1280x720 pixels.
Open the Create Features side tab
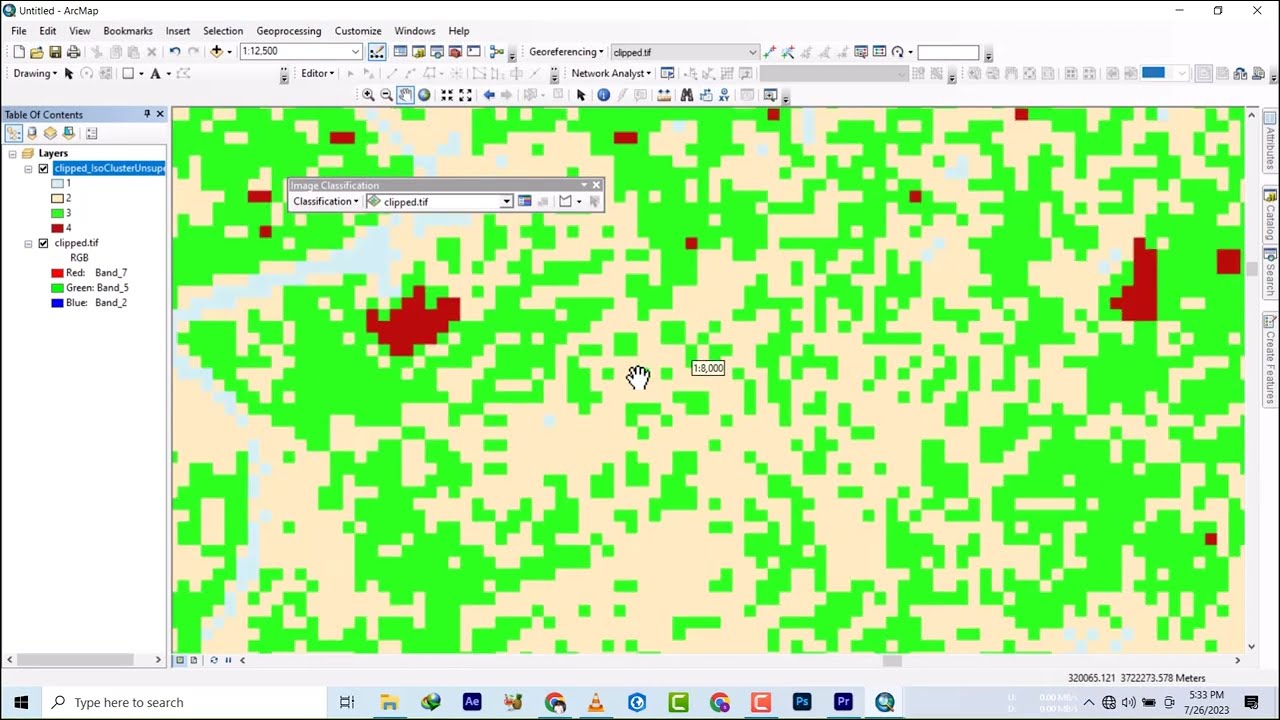tap(1270, 360)
